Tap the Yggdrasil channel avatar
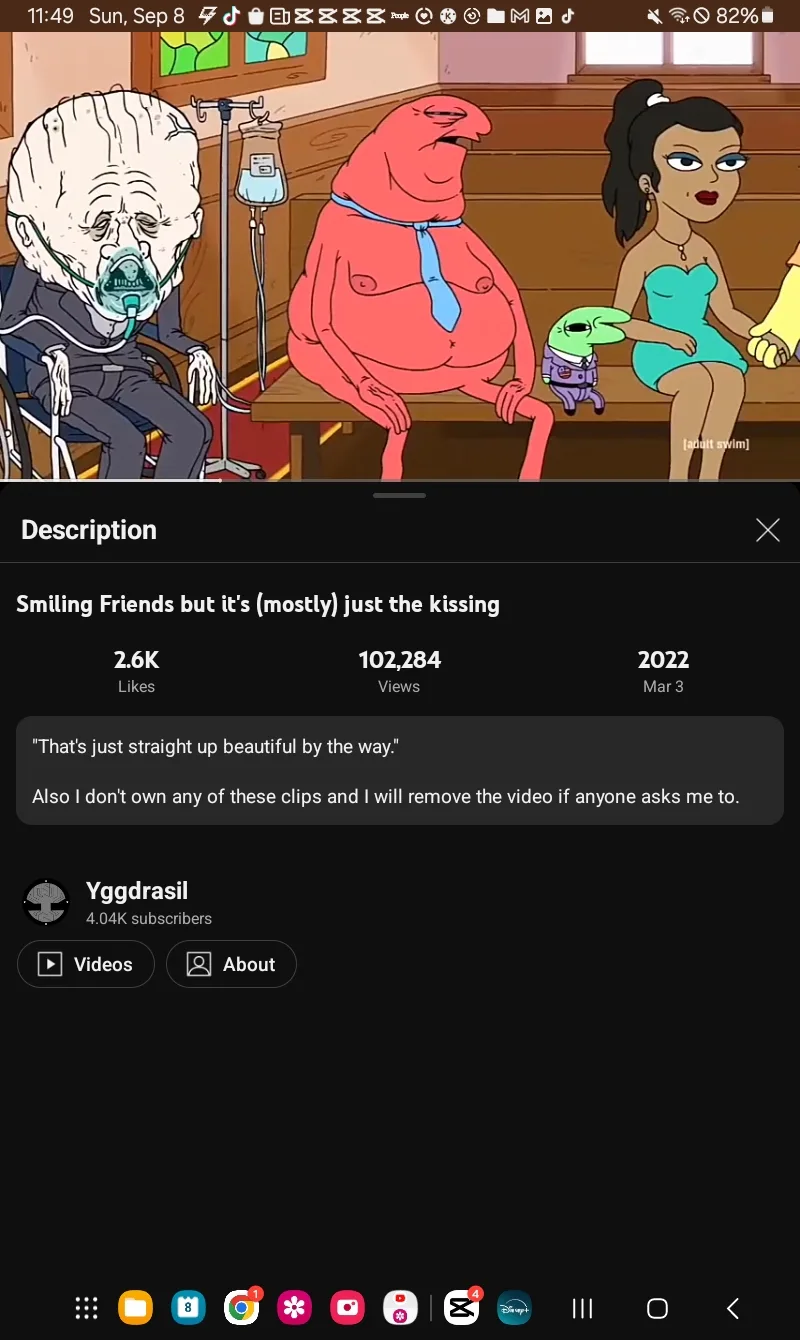The width and height of the screenshot is (800, 1340). (46, 903)
